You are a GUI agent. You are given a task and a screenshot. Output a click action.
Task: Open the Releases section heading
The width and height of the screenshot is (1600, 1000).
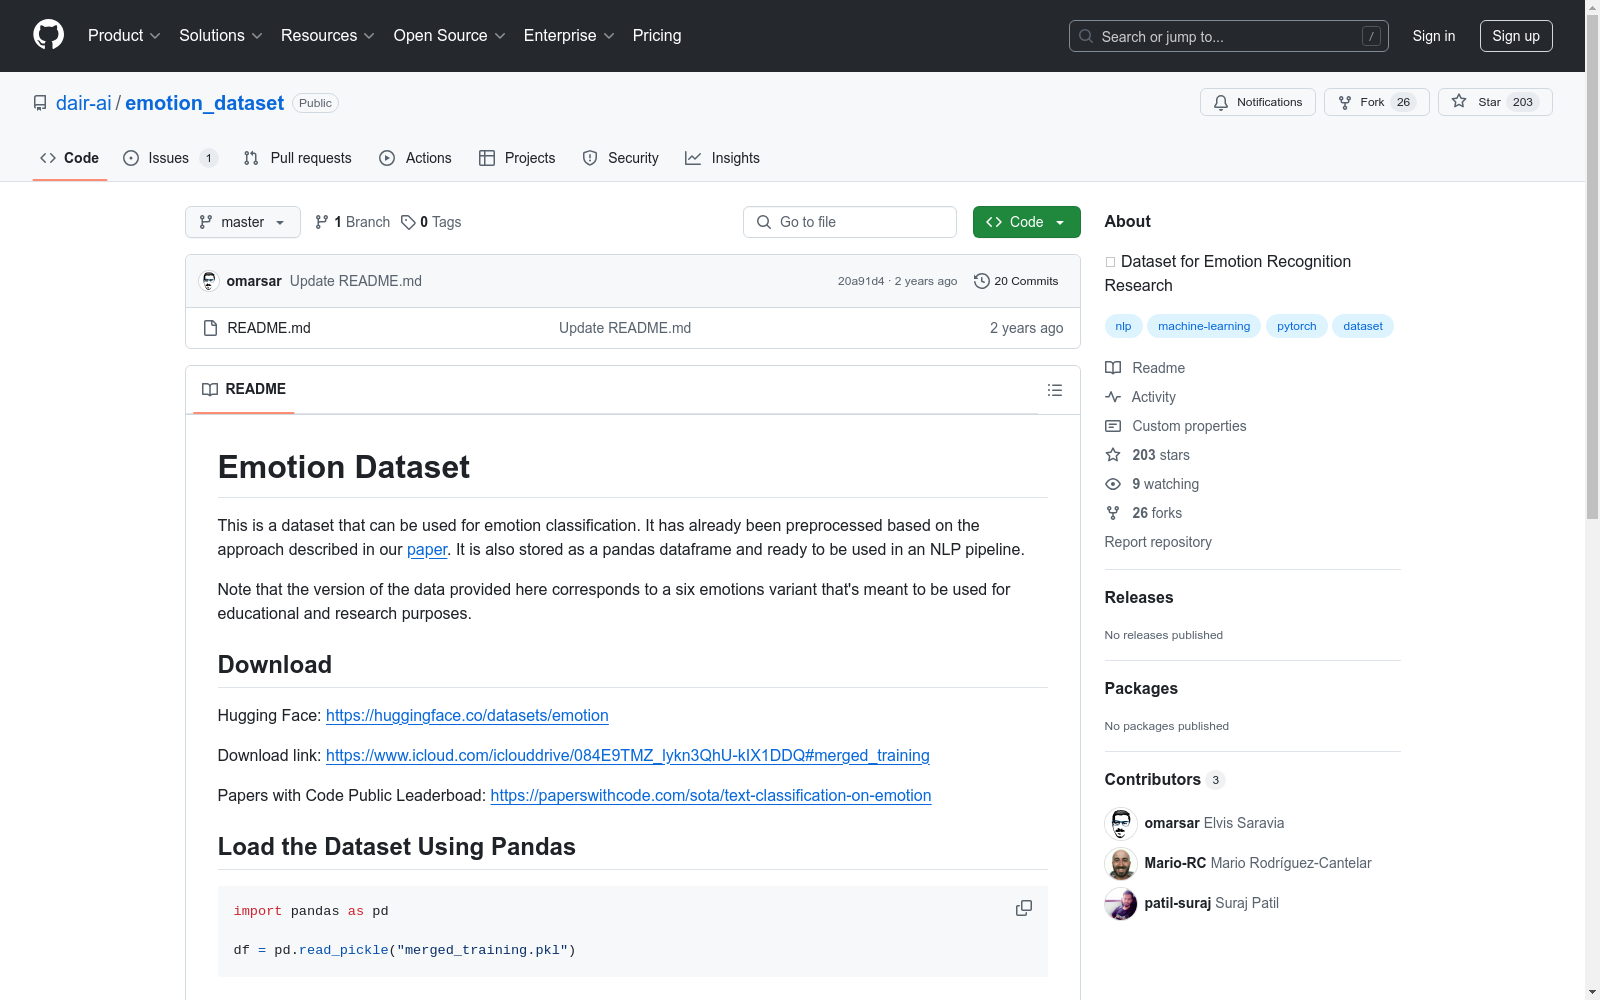(x=1139, y=597)
